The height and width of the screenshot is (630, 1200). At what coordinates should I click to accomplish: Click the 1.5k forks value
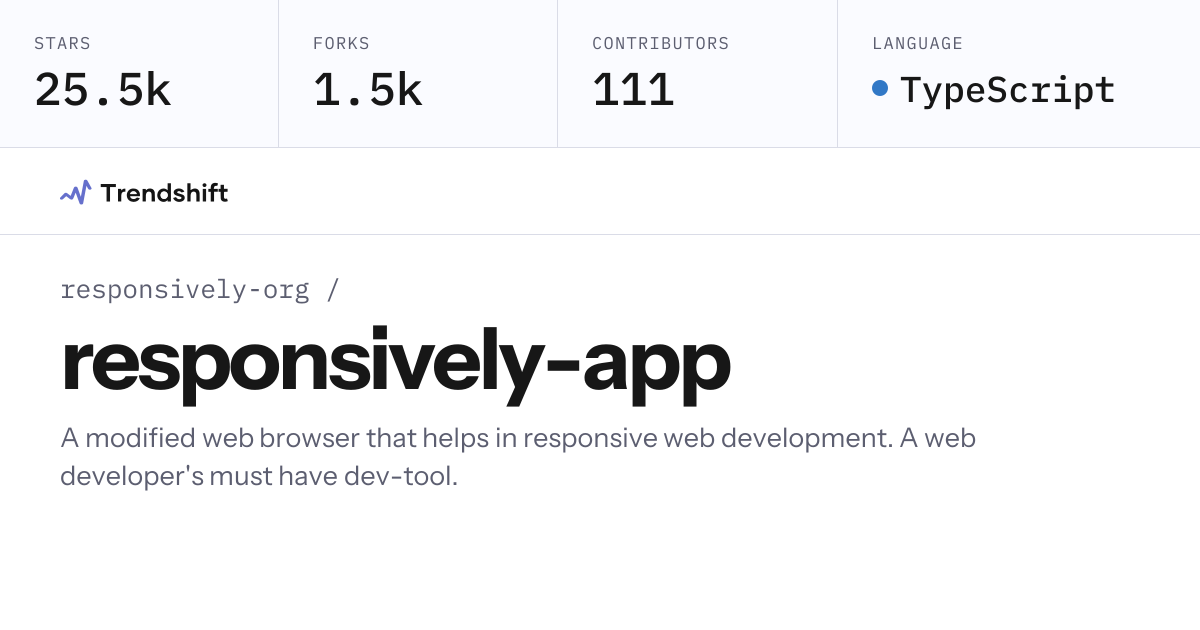[x=368, y=90]
